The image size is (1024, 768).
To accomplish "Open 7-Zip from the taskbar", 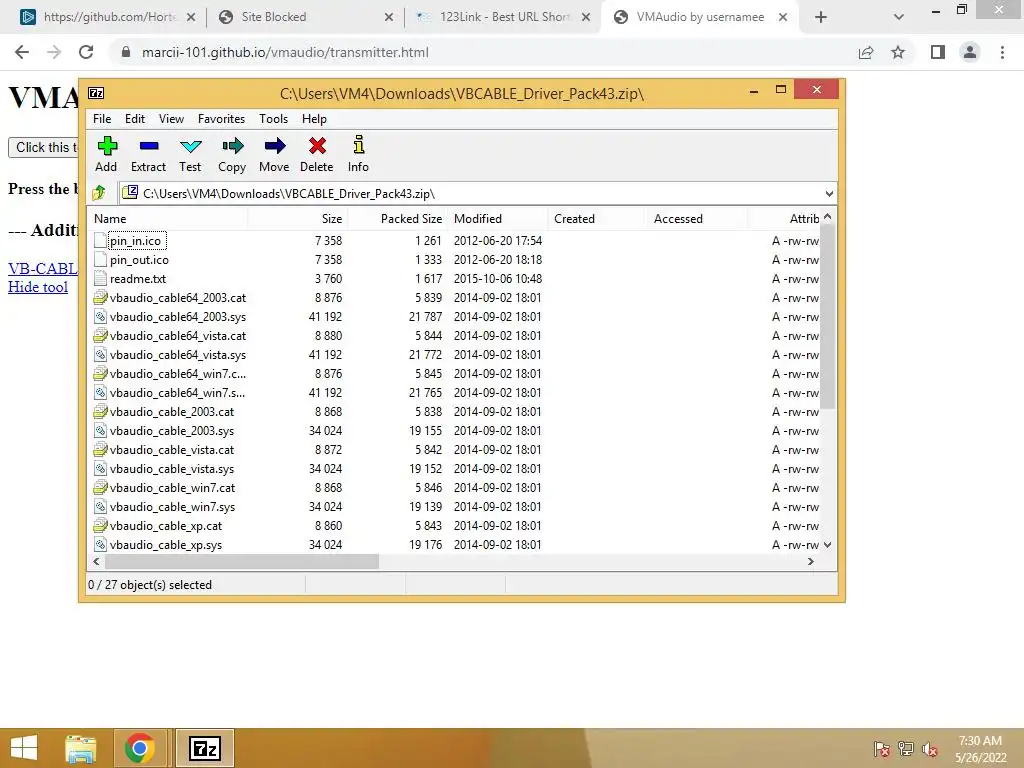I will pos(204,748).
